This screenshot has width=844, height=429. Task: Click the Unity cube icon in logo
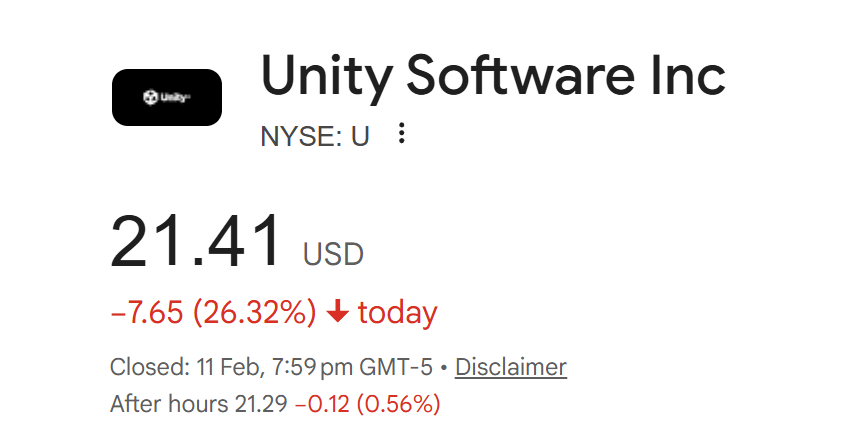pos(150,98)
